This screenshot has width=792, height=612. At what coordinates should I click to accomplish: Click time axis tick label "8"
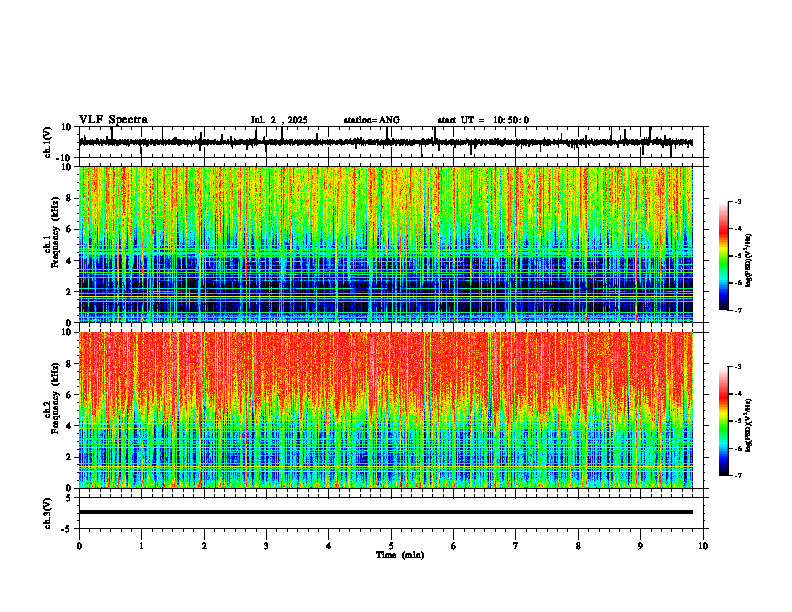pos(578,546)
